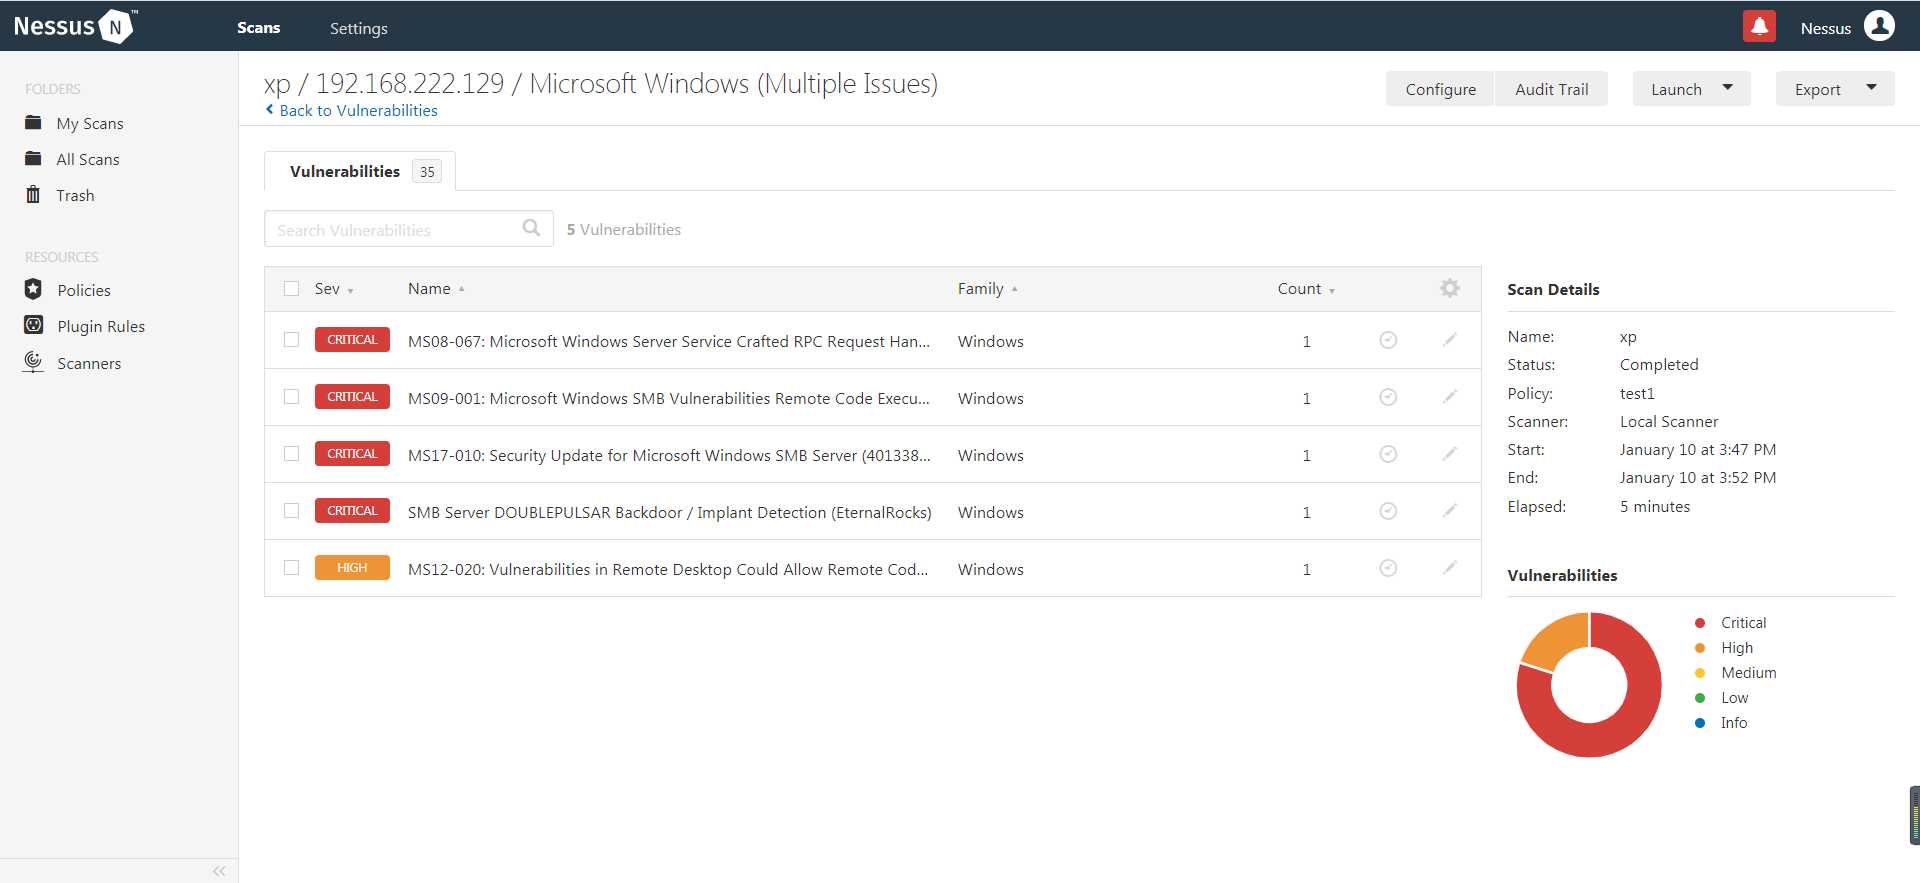Viewport: 1920px width, 883px height.
Task: Open MS12-020 Remote Desktop entry
Action: (668, 569)
